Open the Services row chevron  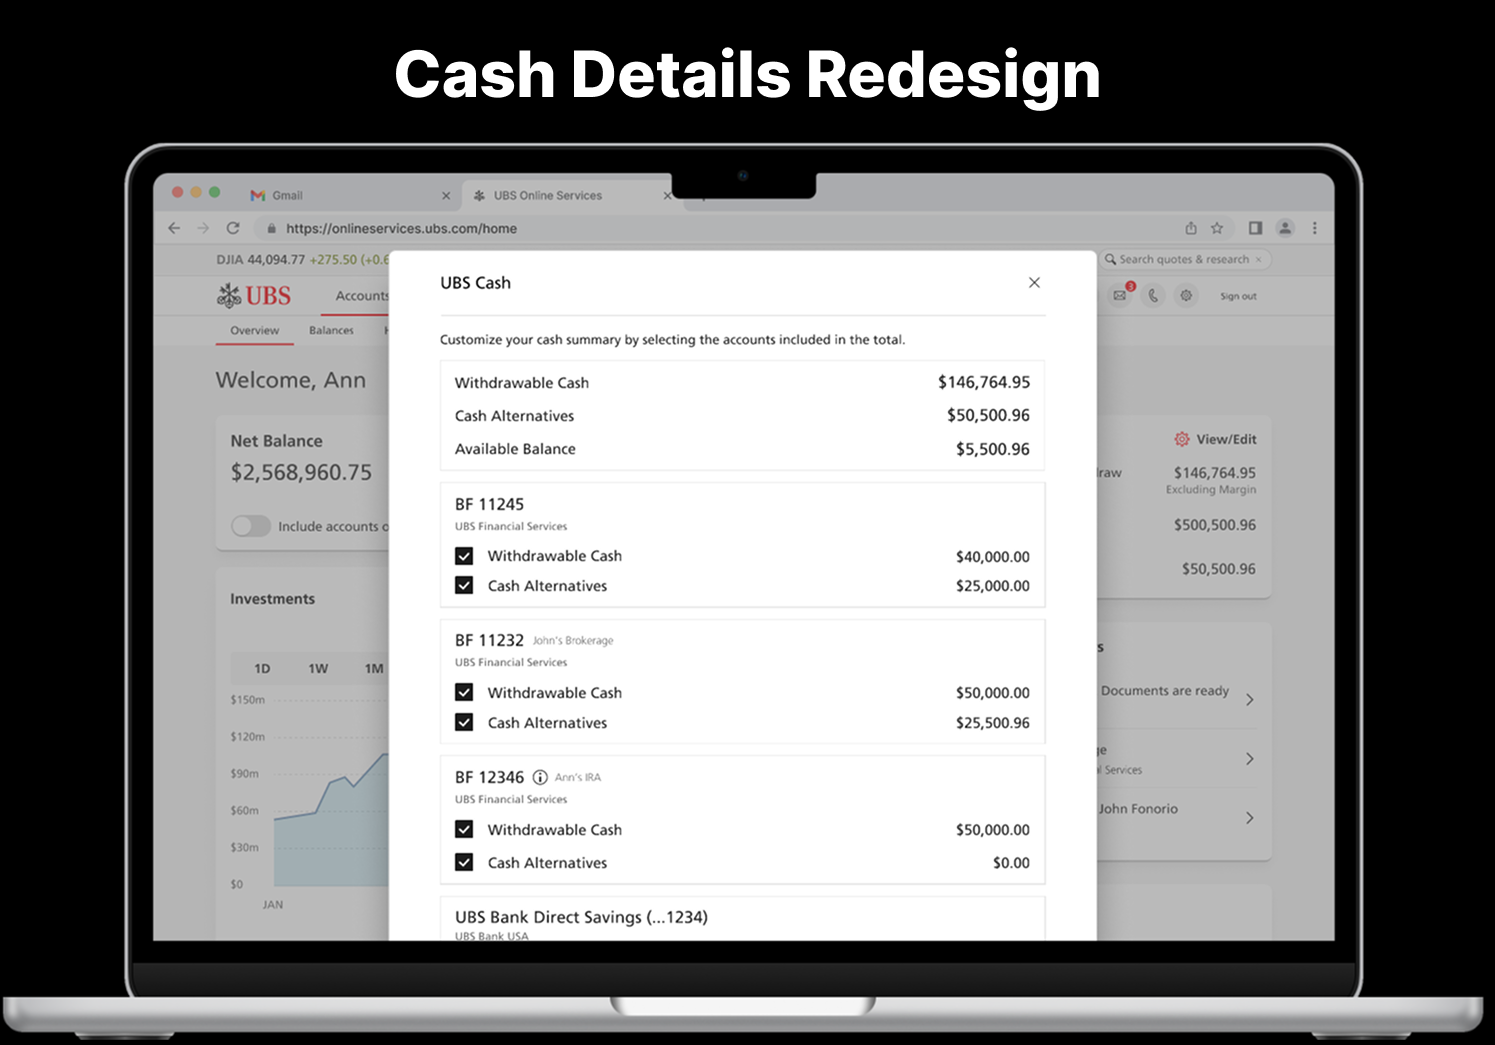1250,759
